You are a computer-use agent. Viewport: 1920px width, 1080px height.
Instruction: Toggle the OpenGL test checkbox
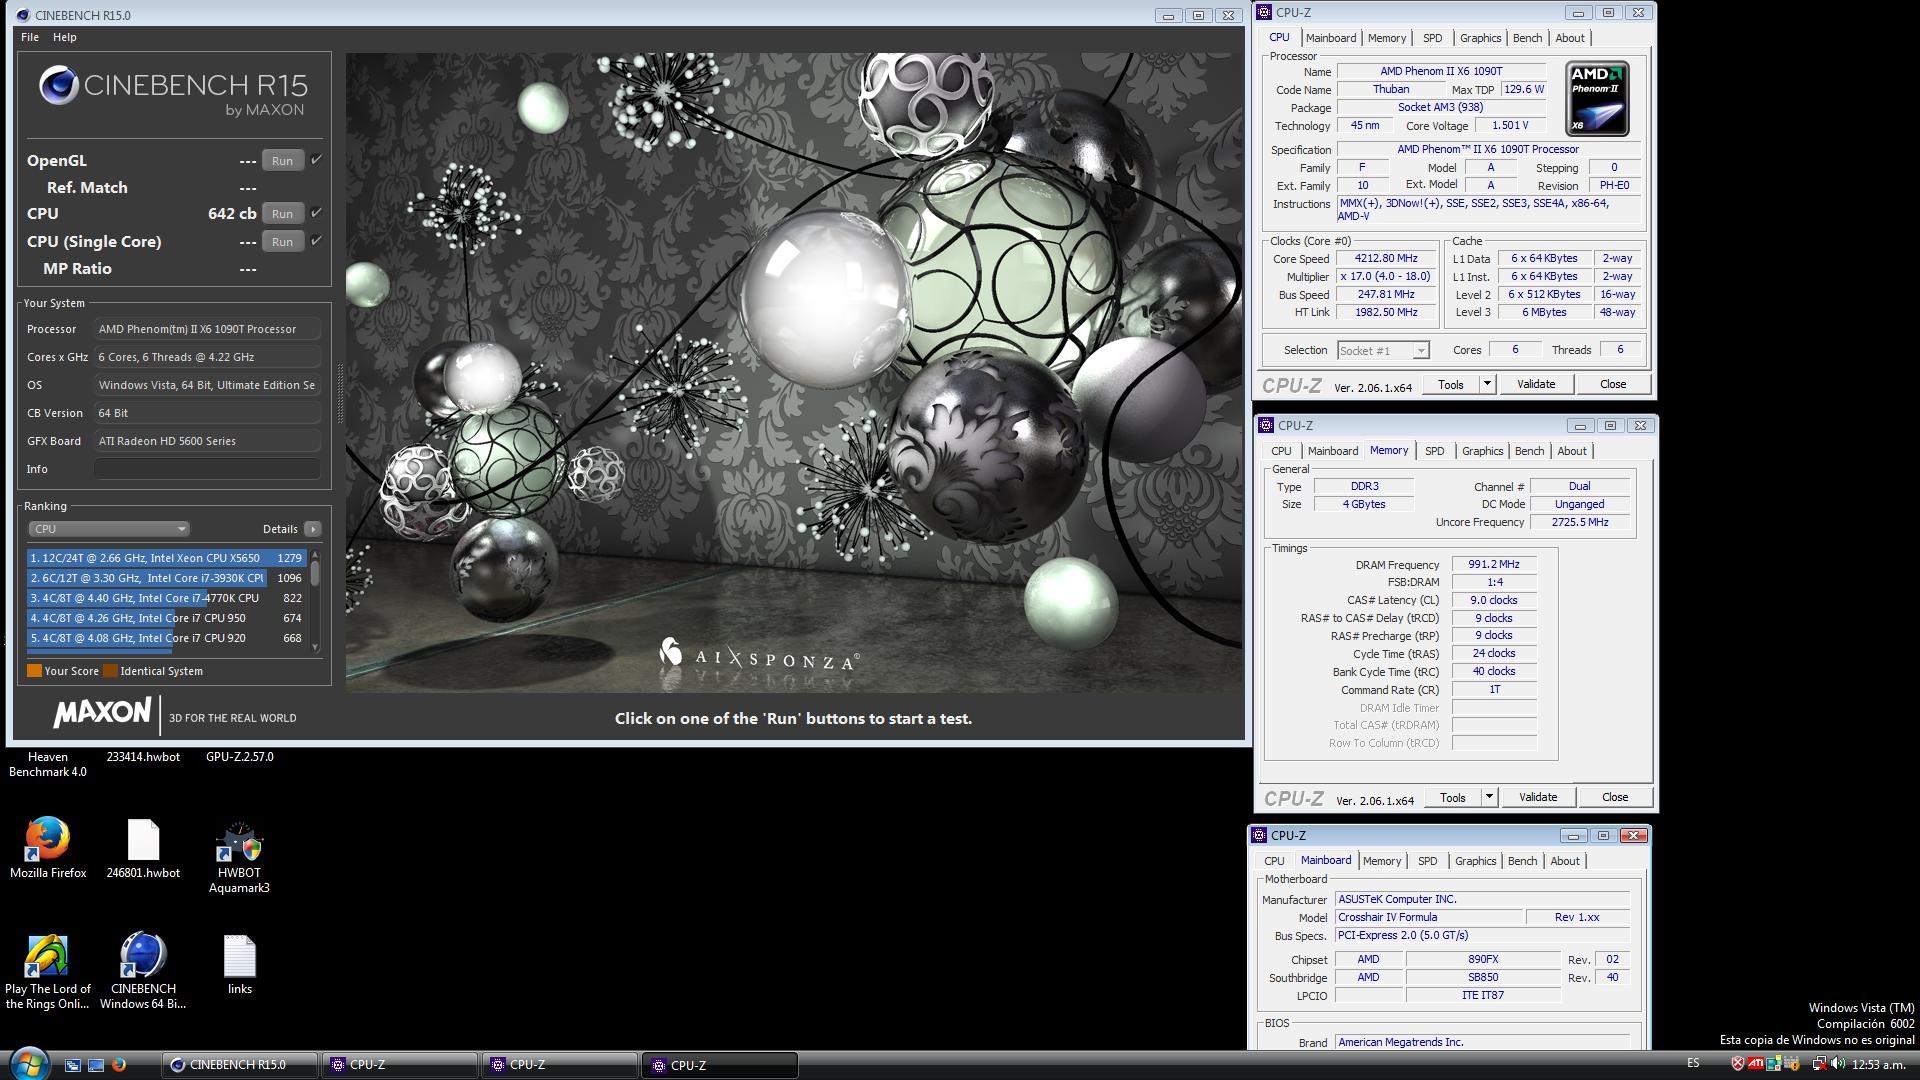tap(316, 160)
